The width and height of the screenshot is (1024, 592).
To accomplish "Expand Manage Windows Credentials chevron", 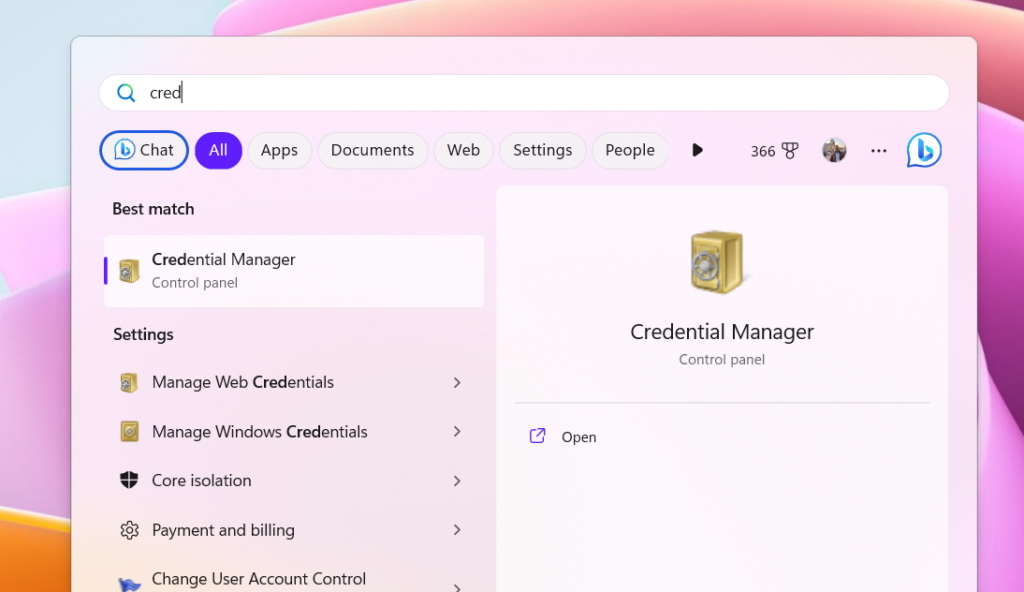I will 457,431.
